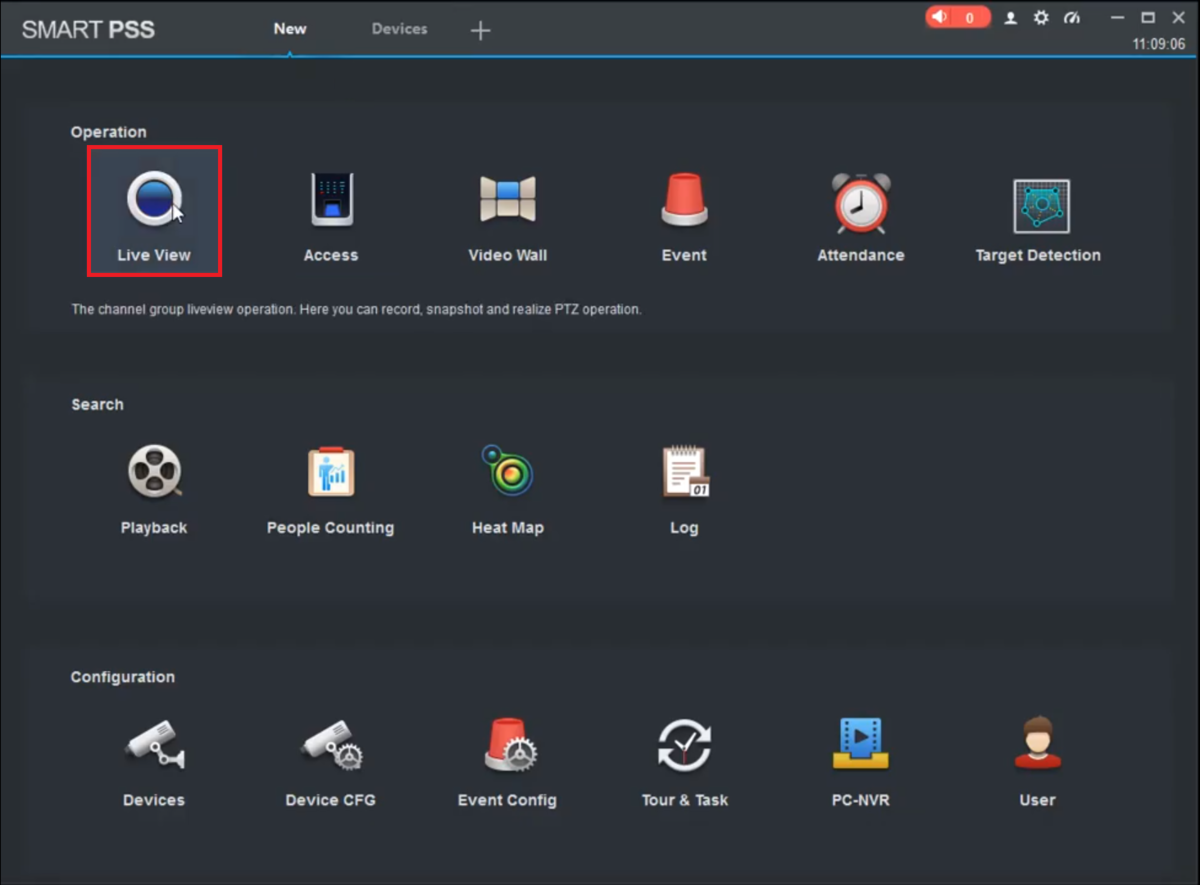
Task: Click the clock time 11:09:06
Action: 1159,45
